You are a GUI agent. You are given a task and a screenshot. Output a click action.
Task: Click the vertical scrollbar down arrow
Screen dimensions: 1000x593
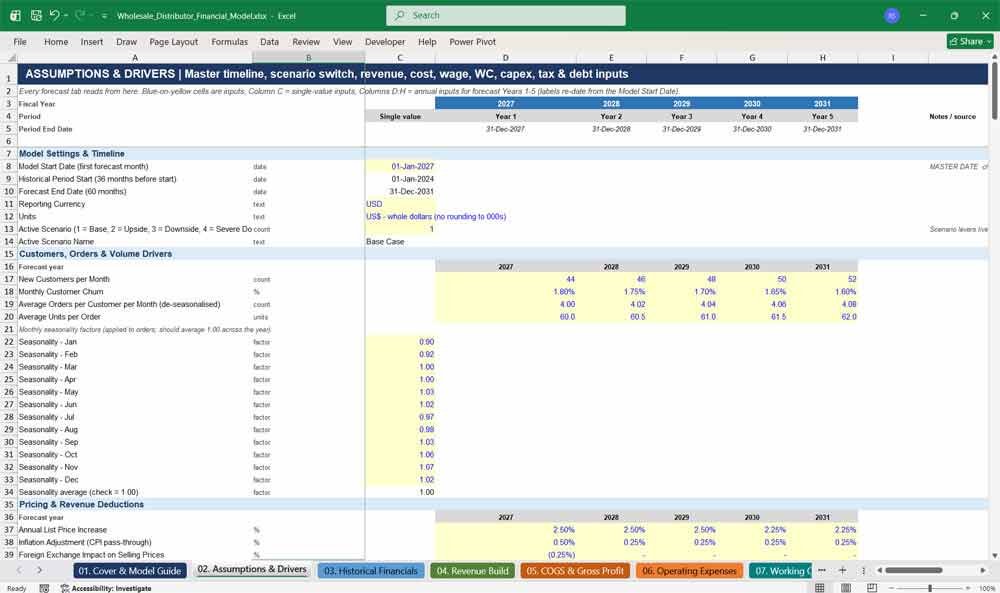point(994,555)
